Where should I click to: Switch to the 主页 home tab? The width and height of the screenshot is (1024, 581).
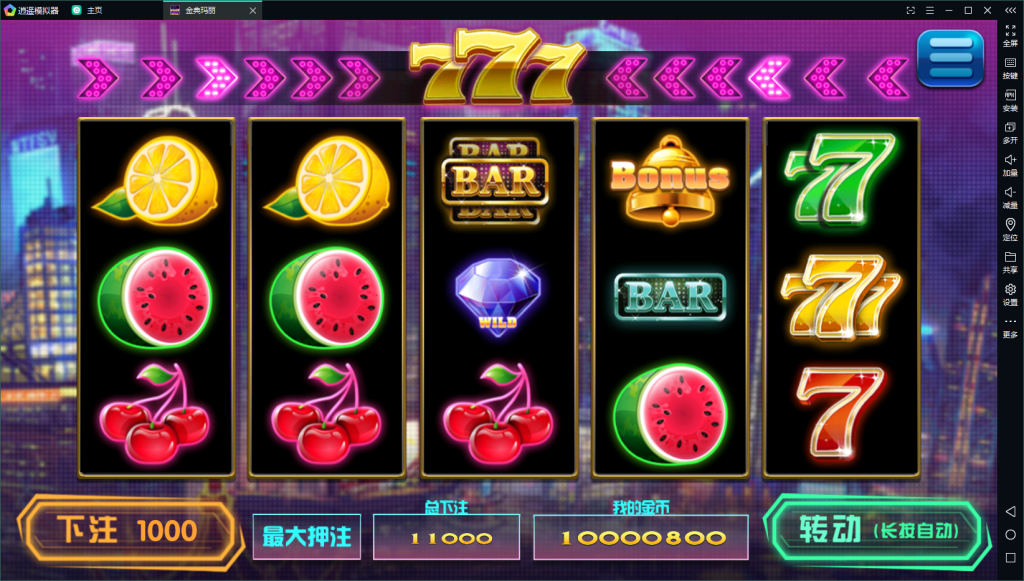click(x=88, y=10)
